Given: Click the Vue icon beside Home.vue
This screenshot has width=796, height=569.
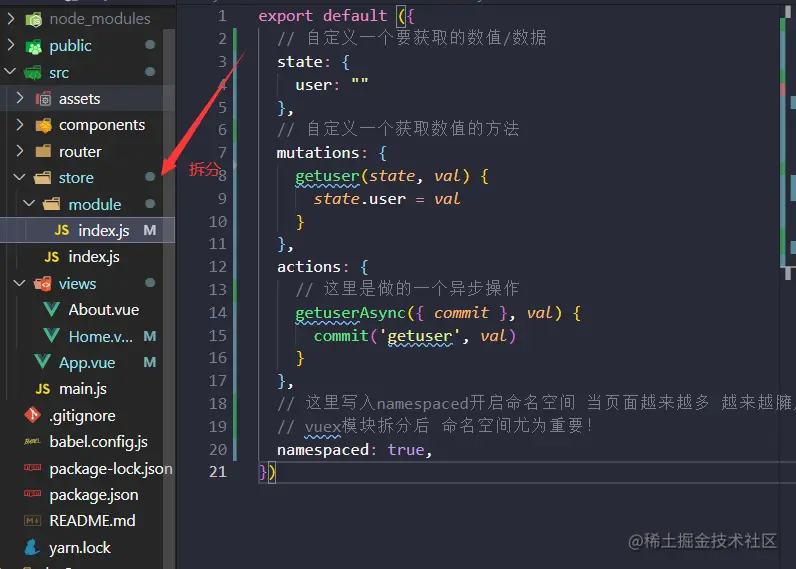Looking at the screenshot, I should (52, 336).
